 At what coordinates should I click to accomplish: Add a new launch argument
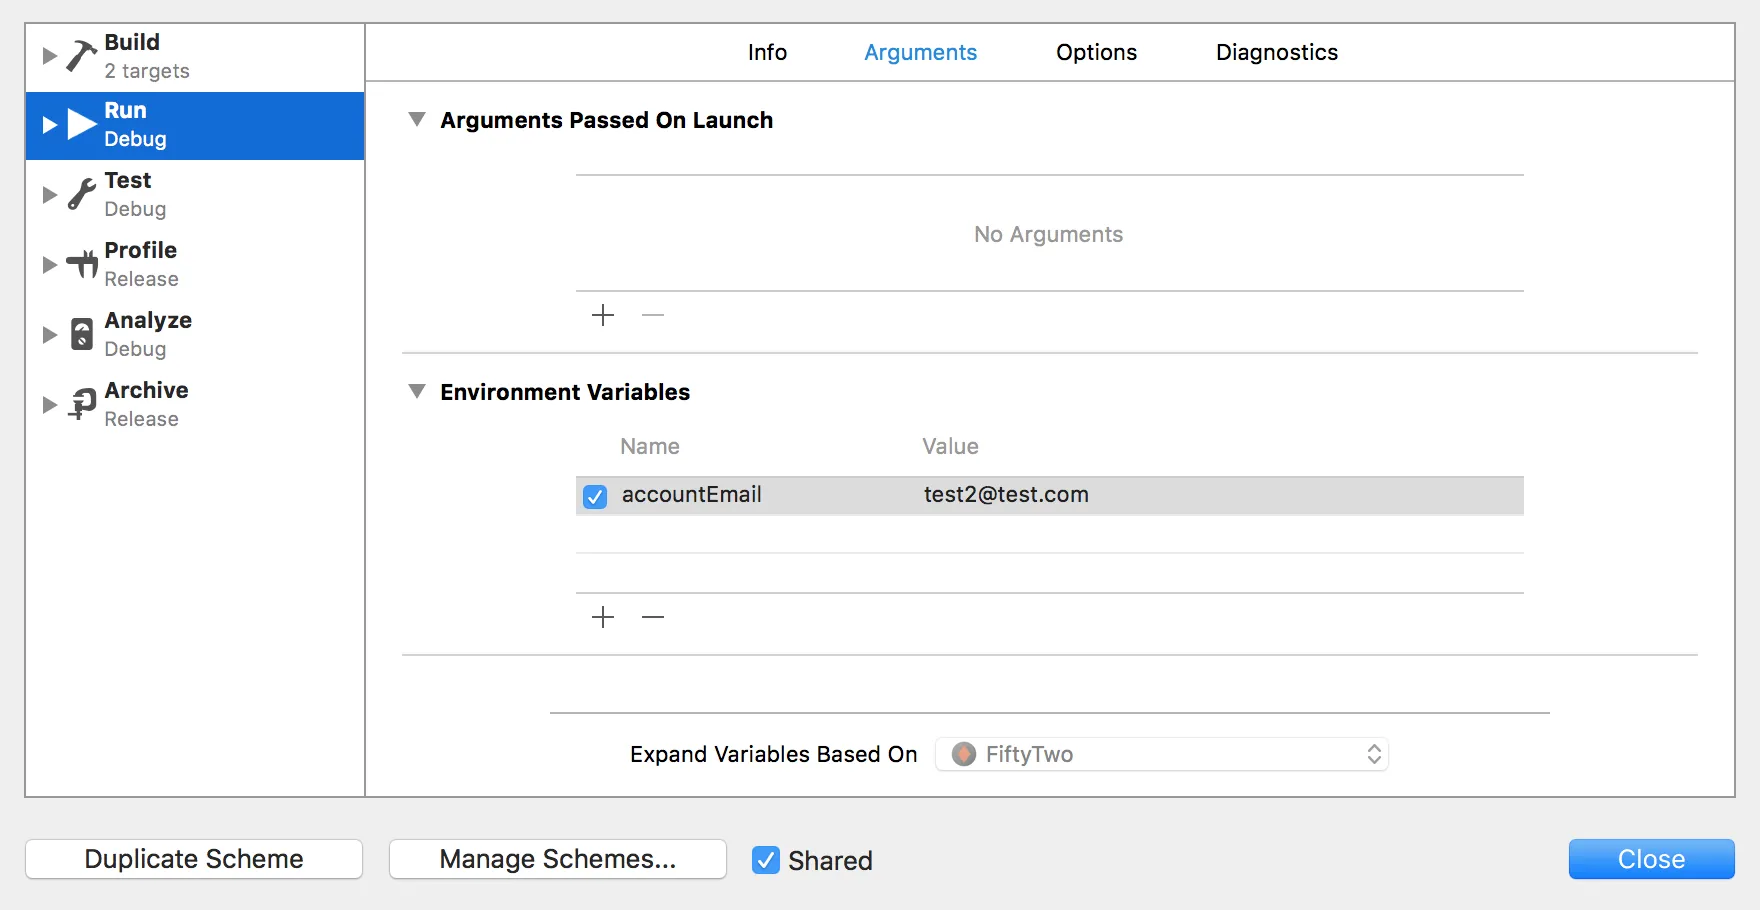tap(603, 316)
